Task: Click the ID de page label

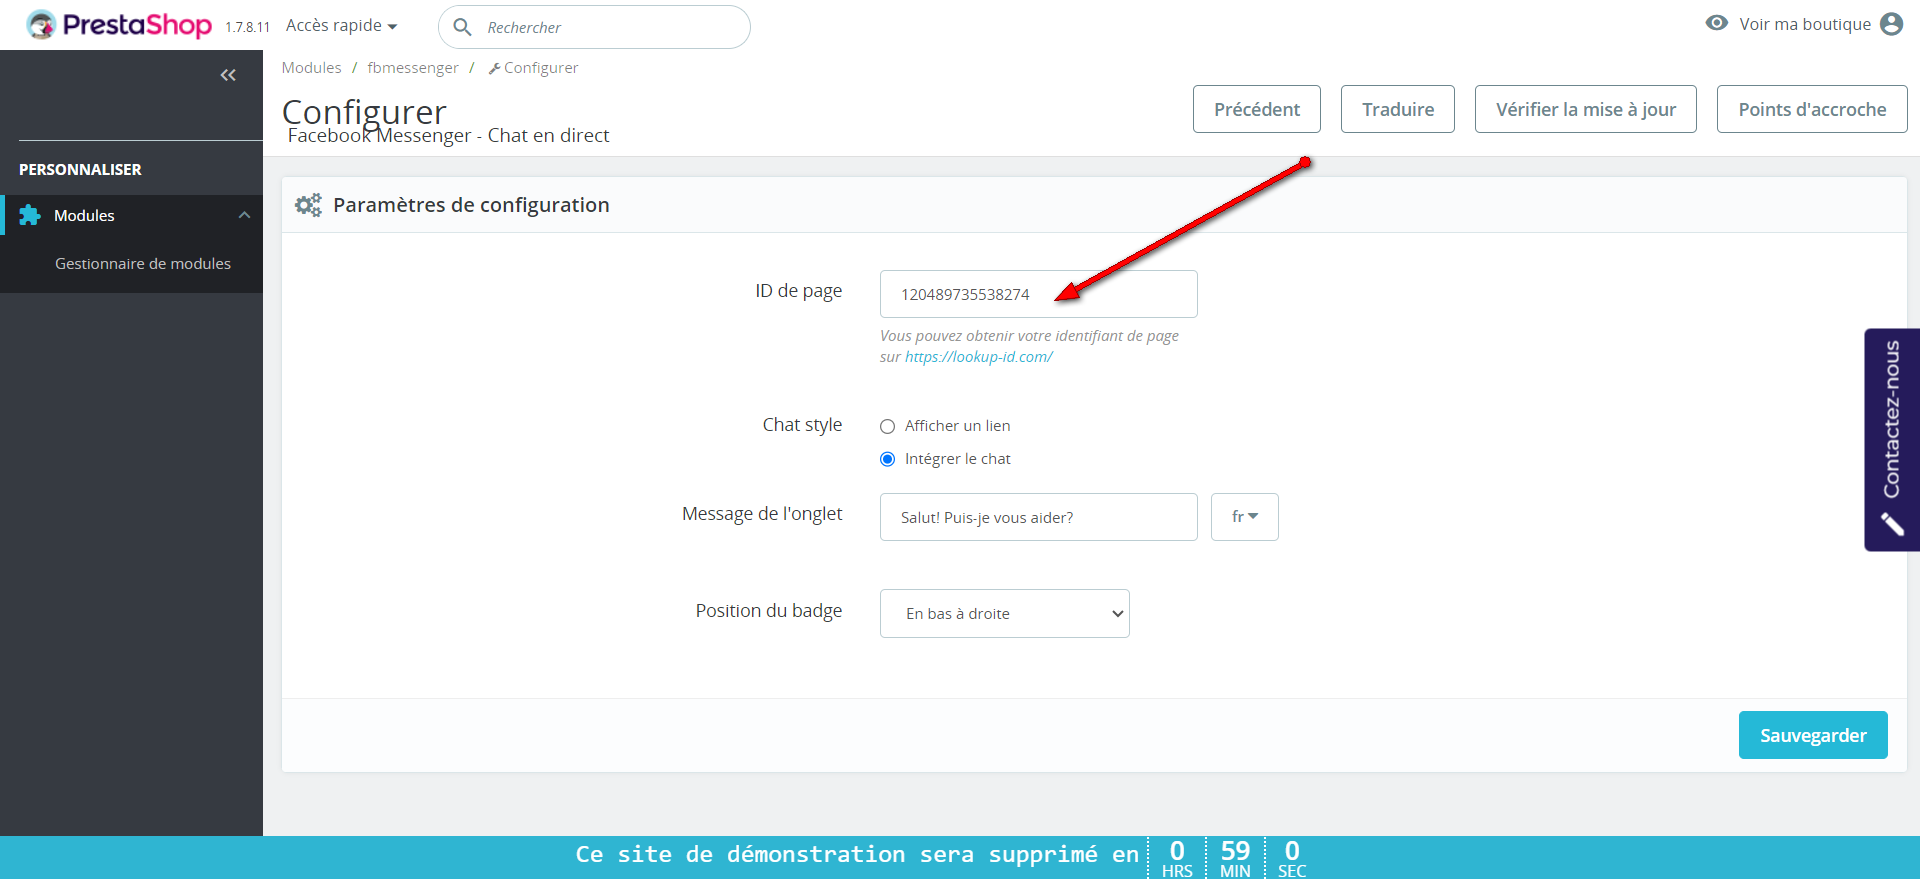Action: point(799,291)
